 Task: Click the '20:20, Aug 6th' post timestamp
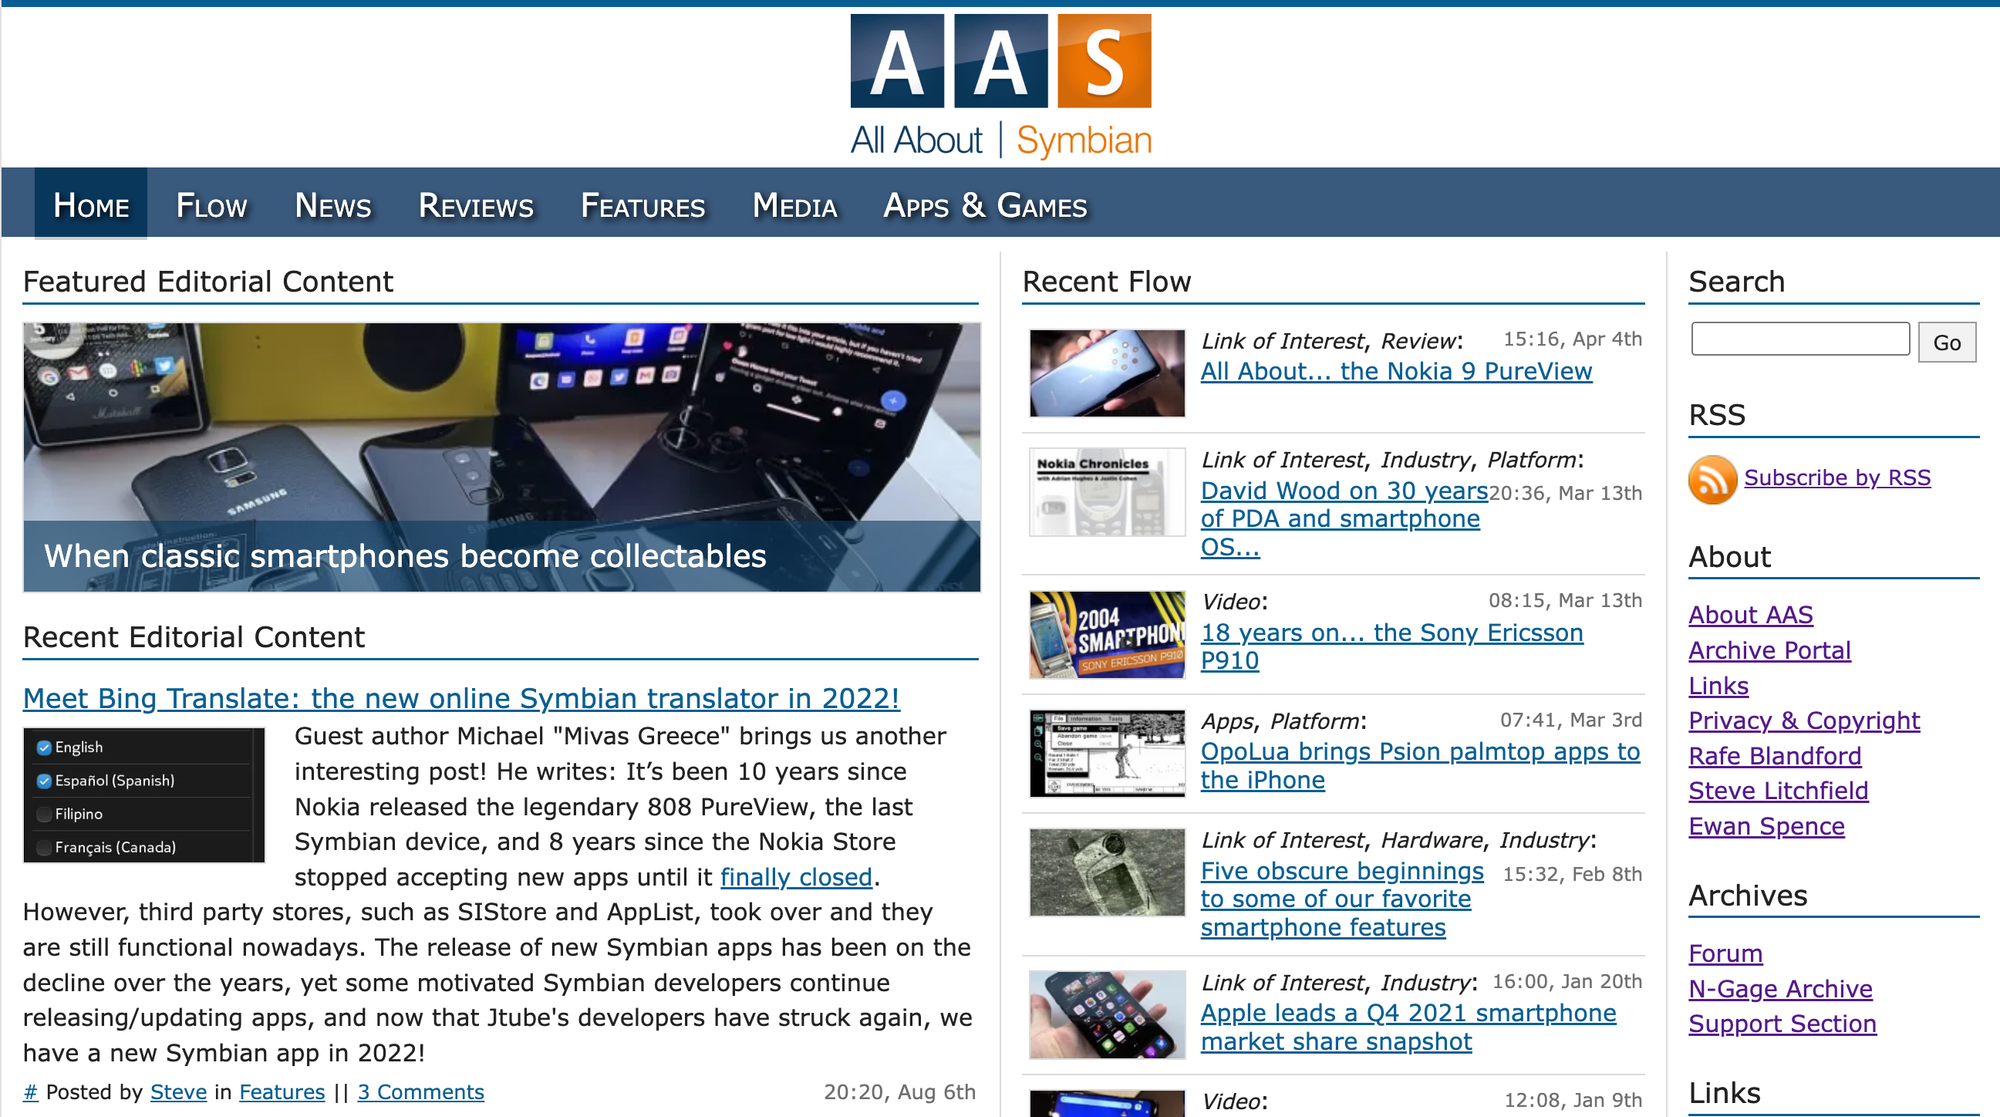tap(899, 1092)
